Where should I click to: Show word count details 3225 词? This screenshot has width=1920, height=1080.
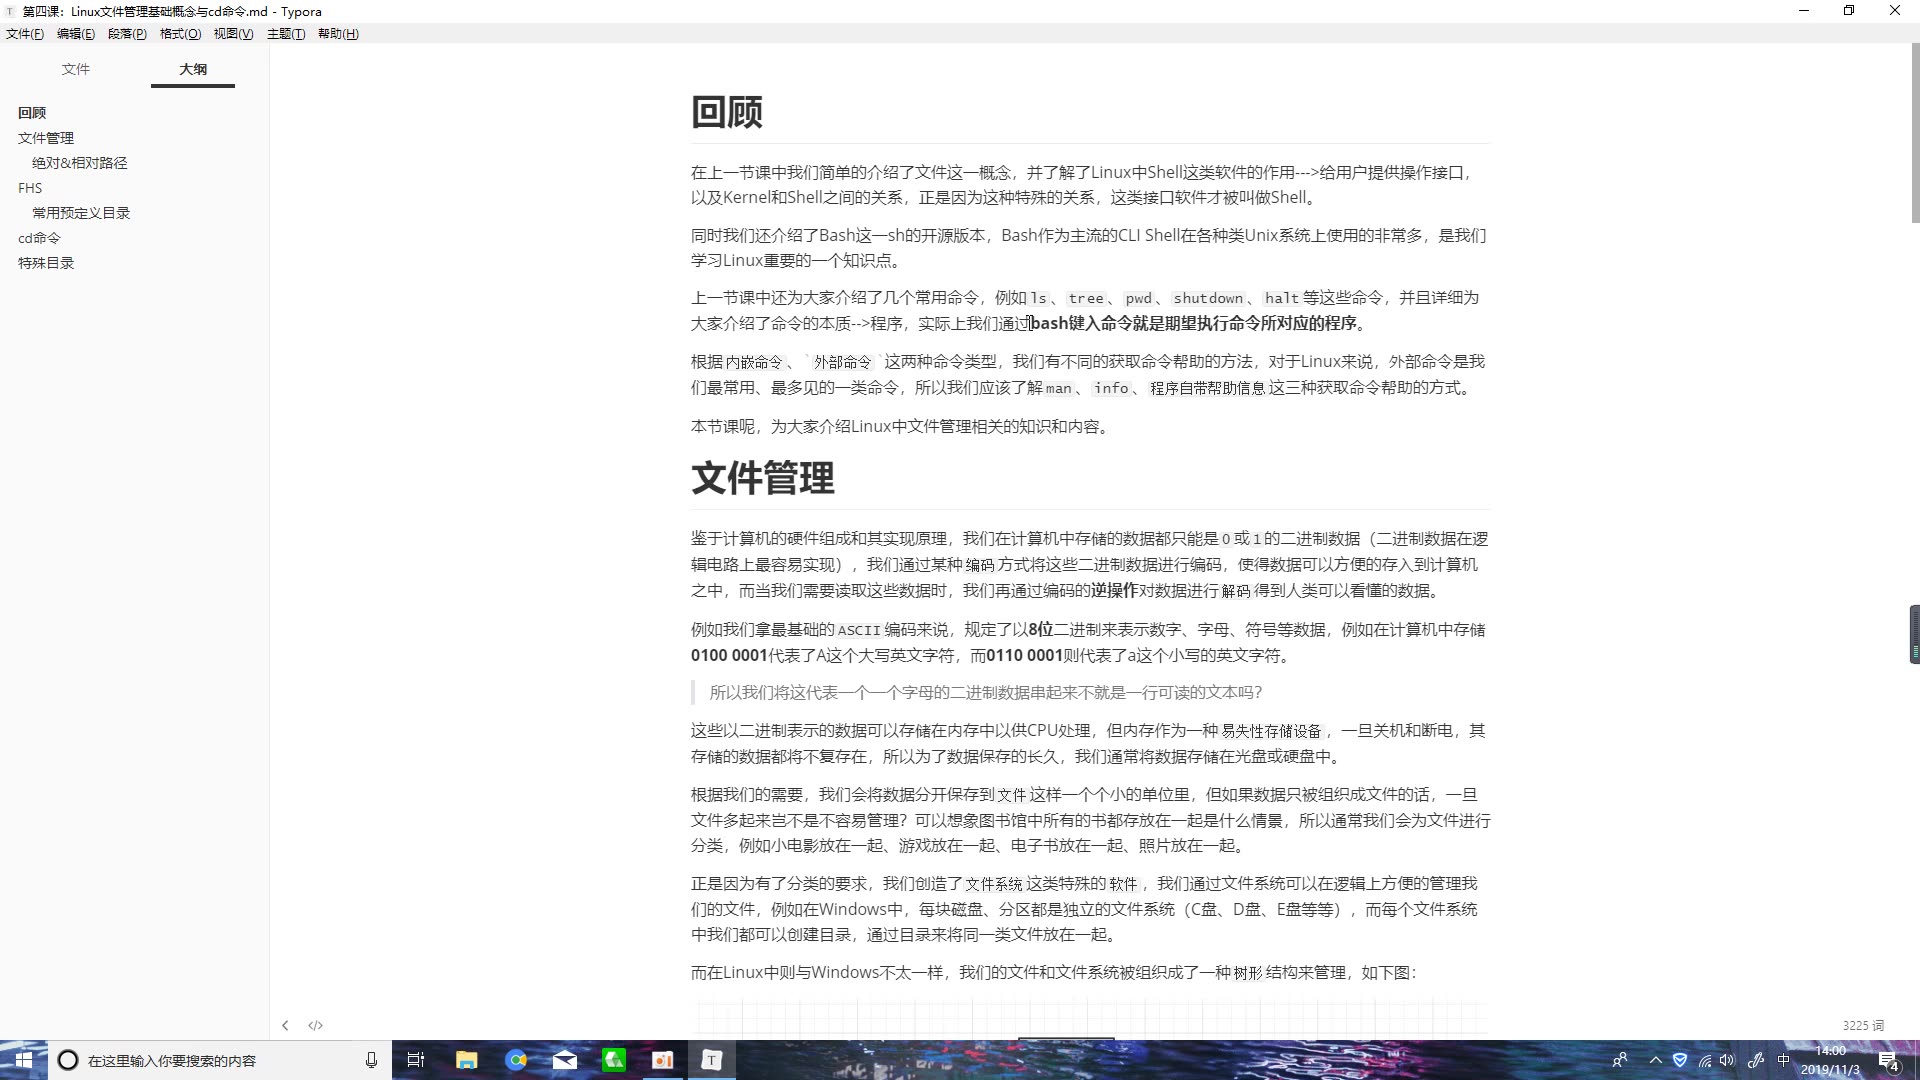coord(1863,1025)
